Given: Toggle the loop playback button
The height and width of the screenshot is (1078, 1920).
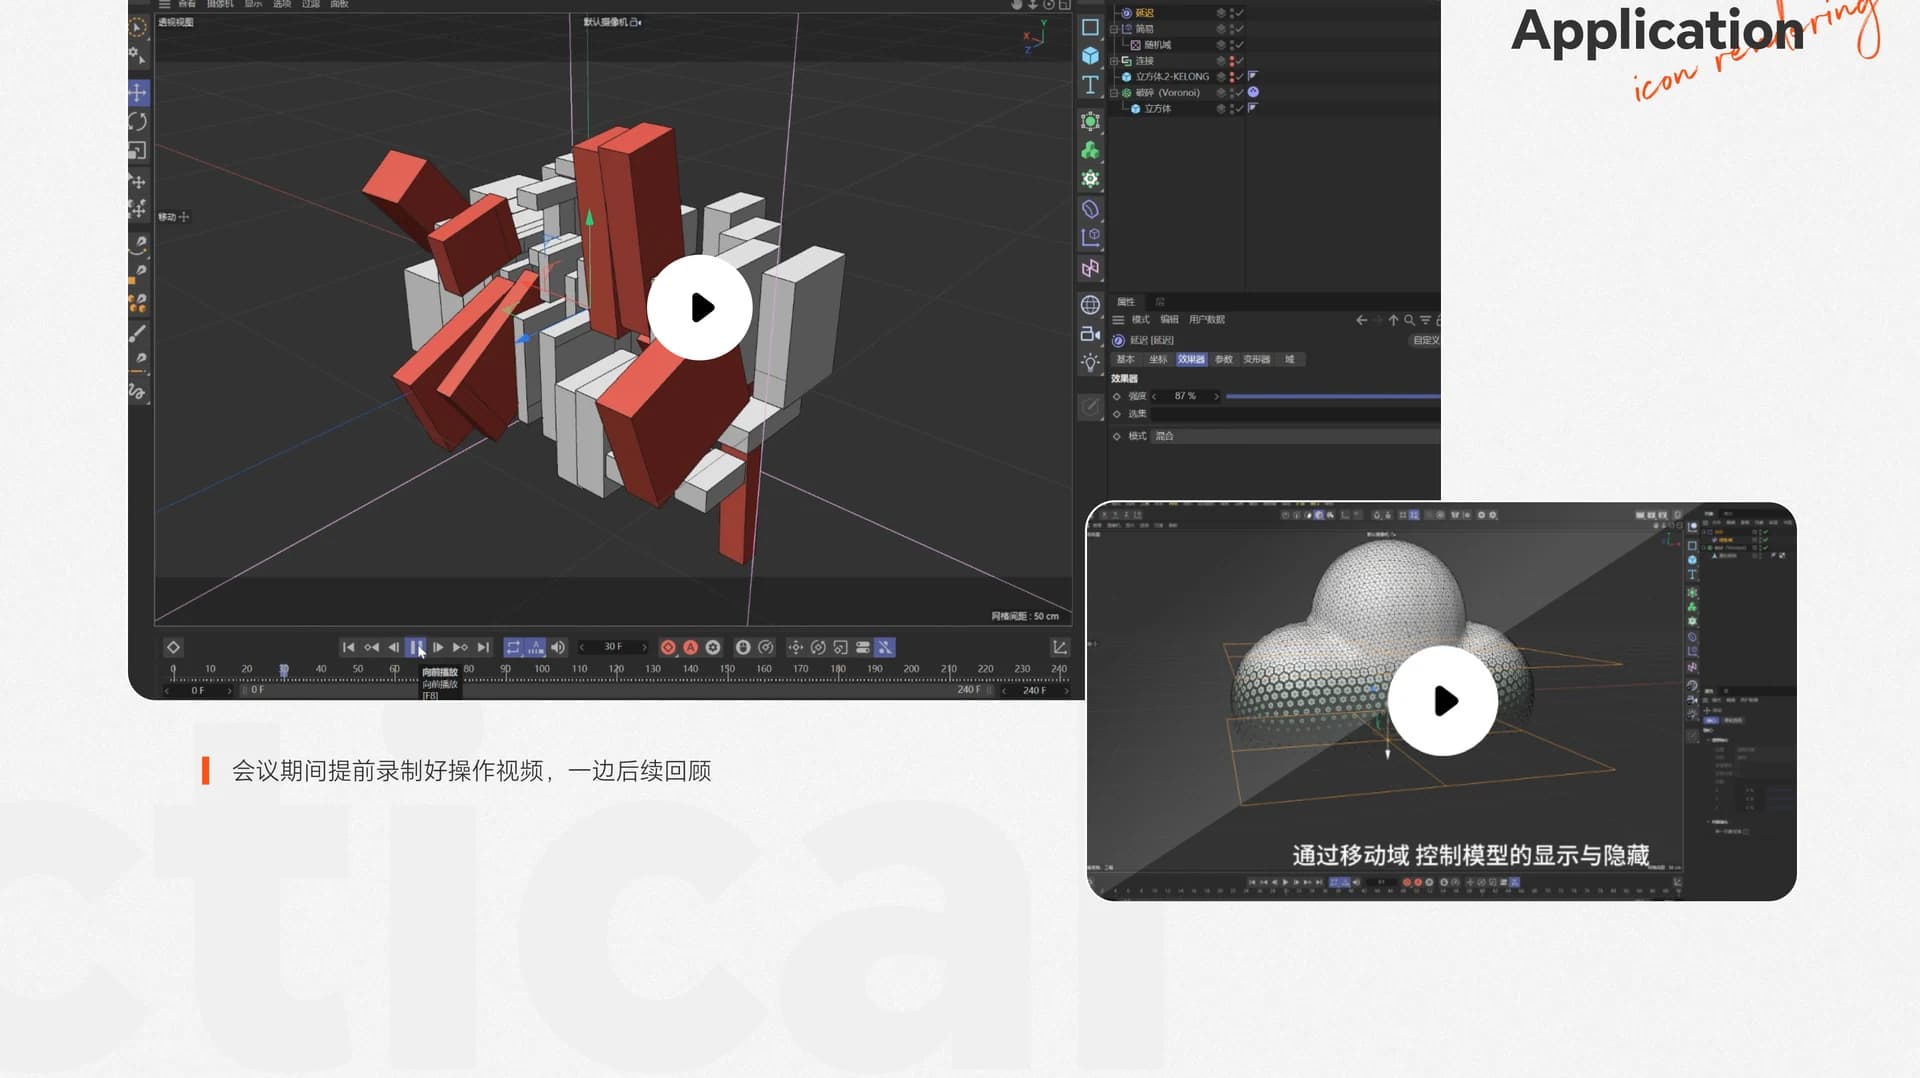Looking at the screenshot, I should pos(513,648).
